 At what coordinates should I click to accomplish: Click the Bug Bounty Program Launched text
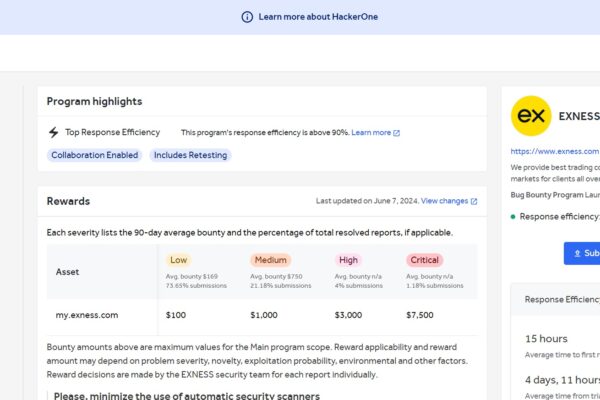click(555, 195)
